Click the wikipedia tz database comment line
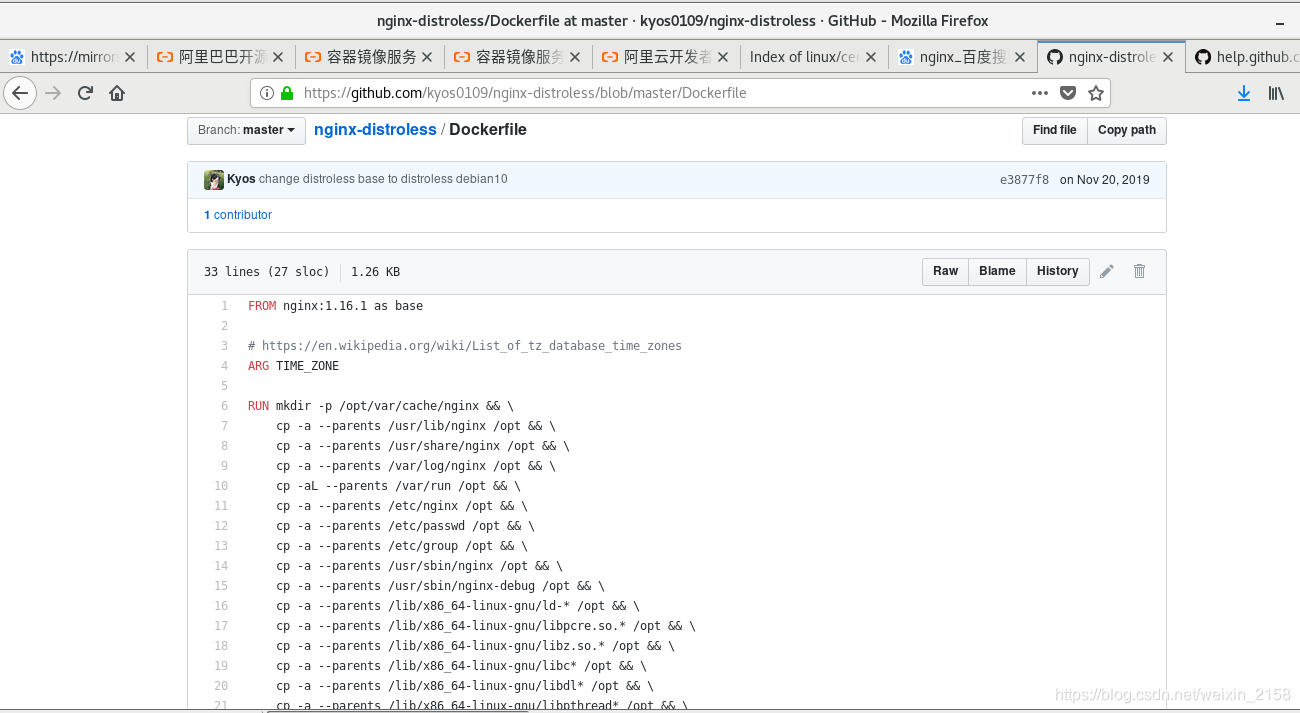Image resolution: width=1300 pixels, height=713 pixels. pos(465,346)
